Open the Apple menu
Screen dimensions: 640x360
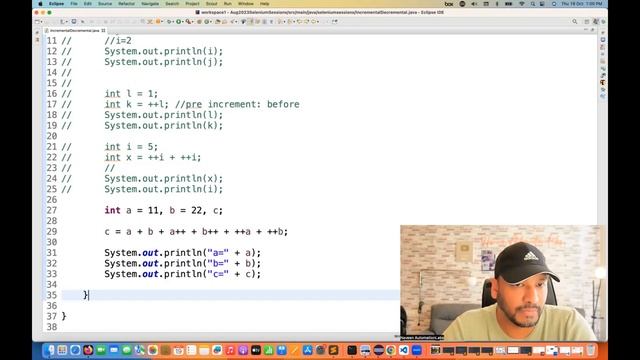click(40, 4)
